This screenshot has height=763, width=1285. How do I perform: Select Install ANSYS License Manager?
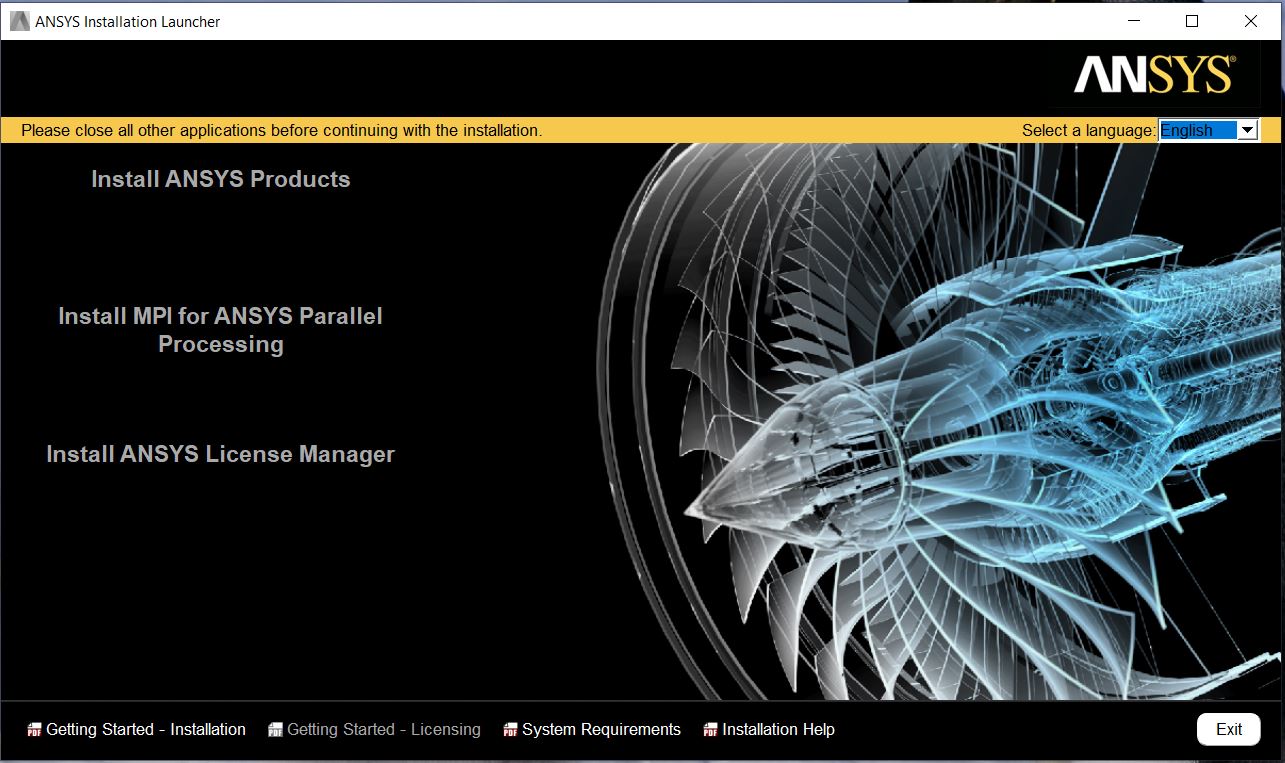pyautogui.click(x=220, y=453)
